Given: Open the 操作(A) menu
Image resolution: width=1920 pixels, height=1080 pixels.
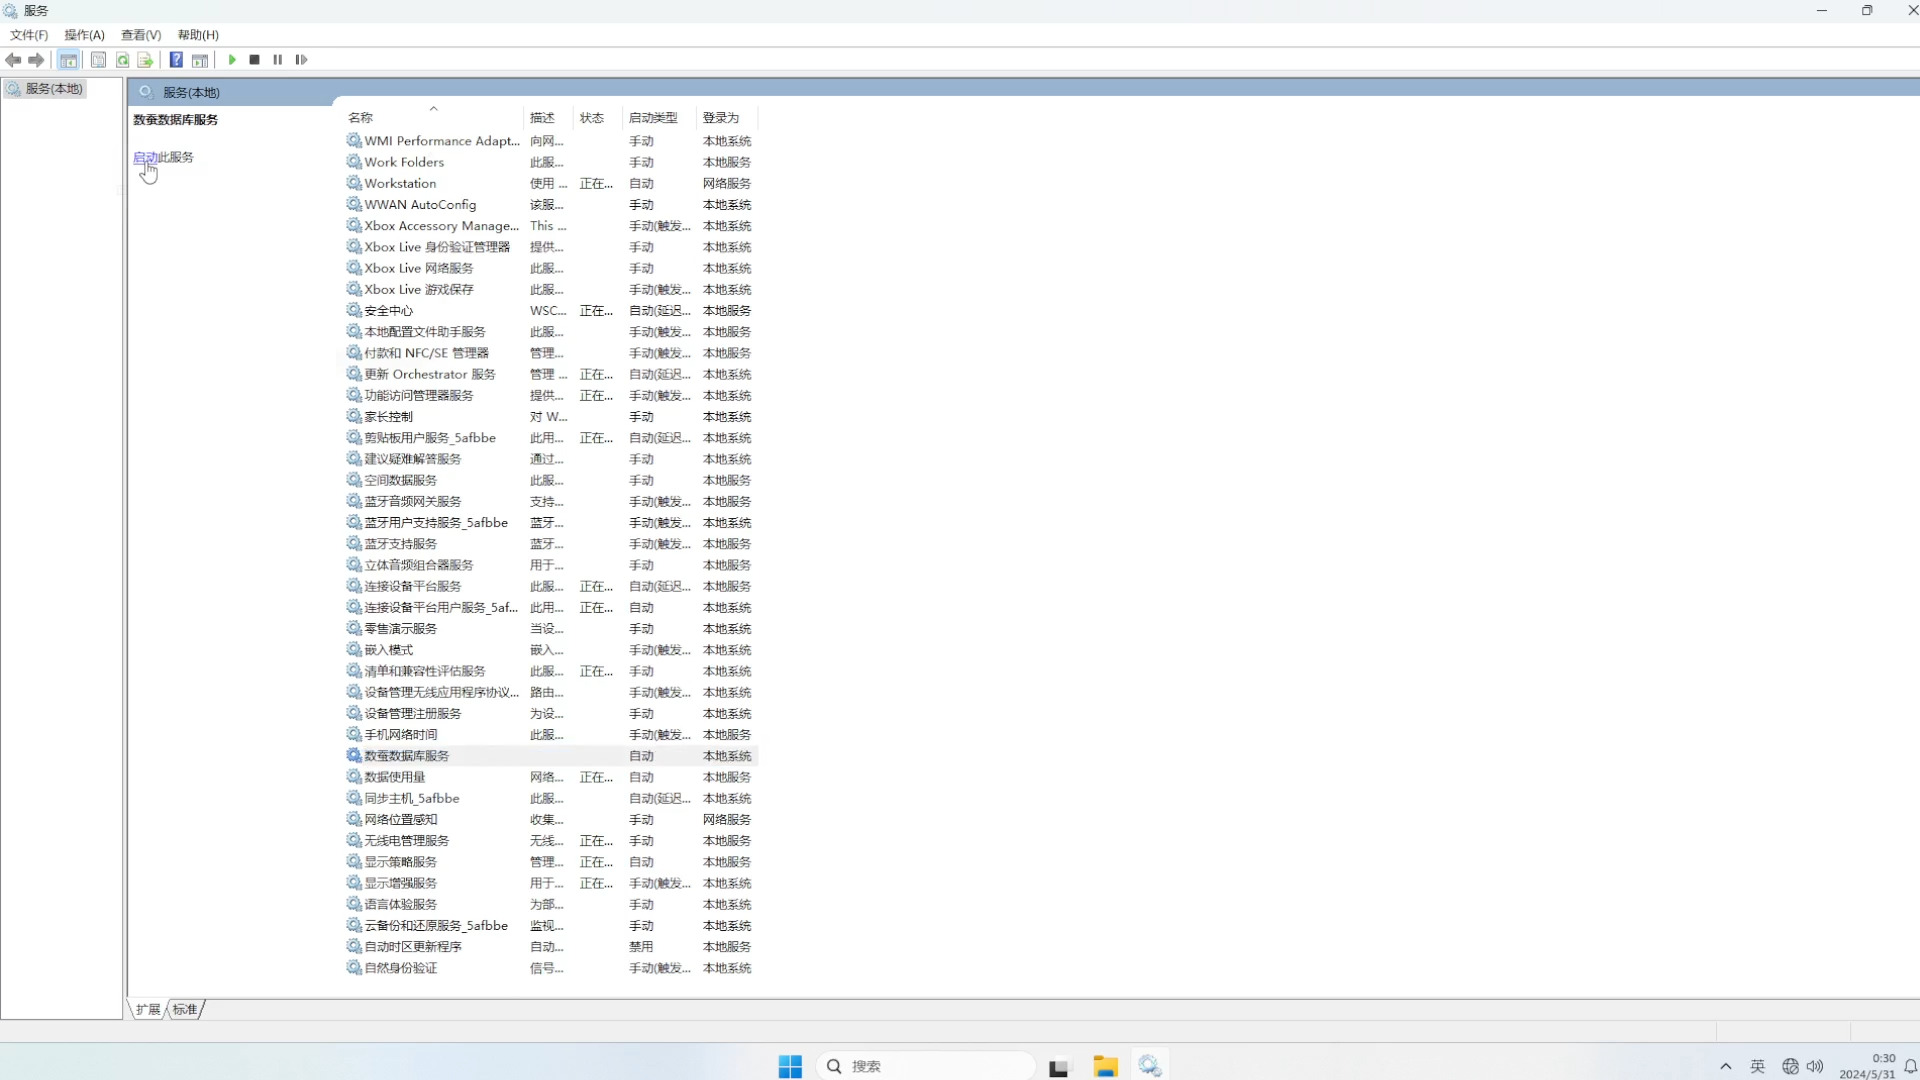Looking at the screenshot, I should pyautogui.click(x=84, y=35).
